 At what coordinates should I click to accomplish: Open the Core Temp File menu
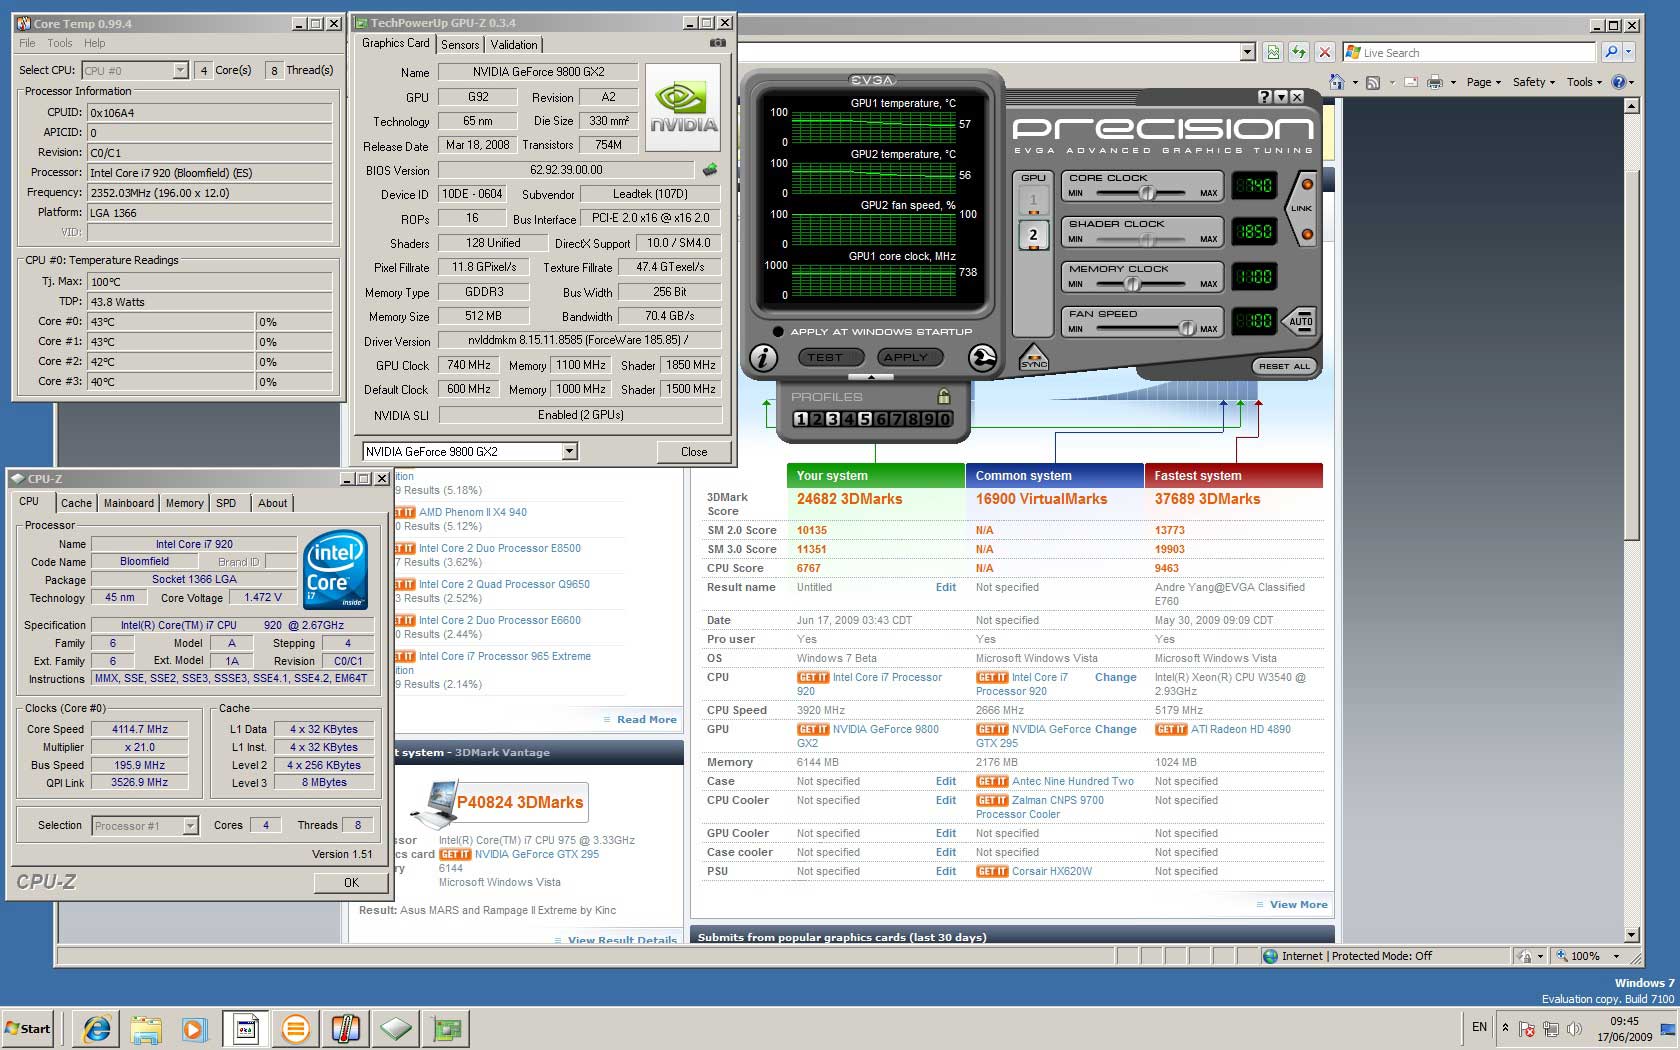pyautogui.click(x=27, y=43)
